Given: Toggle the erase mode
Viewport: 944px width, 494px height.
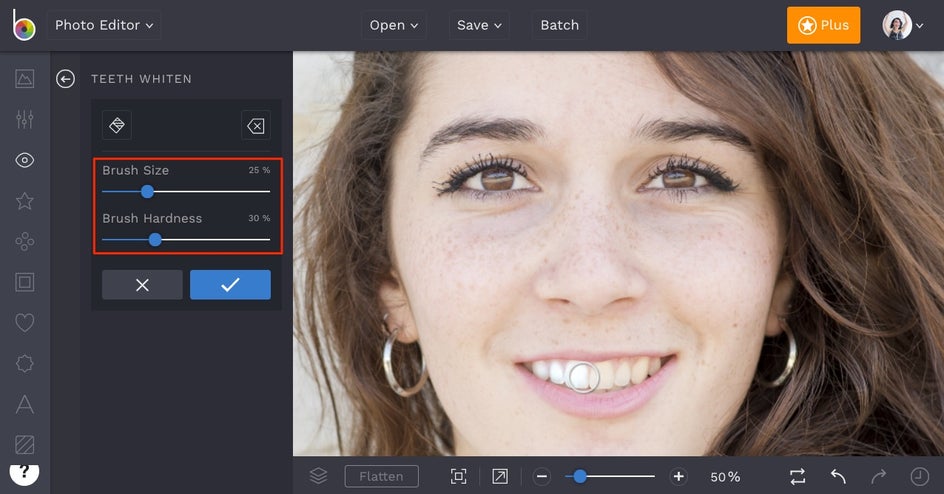Looking at the screenshot, I should [x=255, y=126].
